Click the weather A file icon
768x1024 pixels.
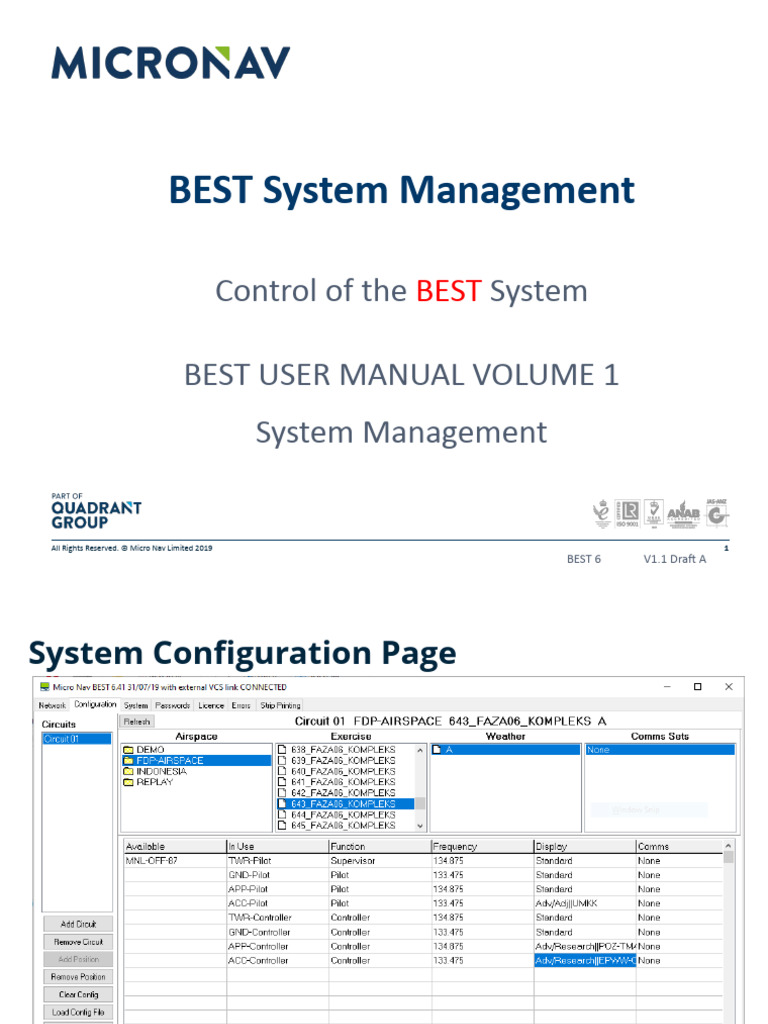click(x=437, y=750)
